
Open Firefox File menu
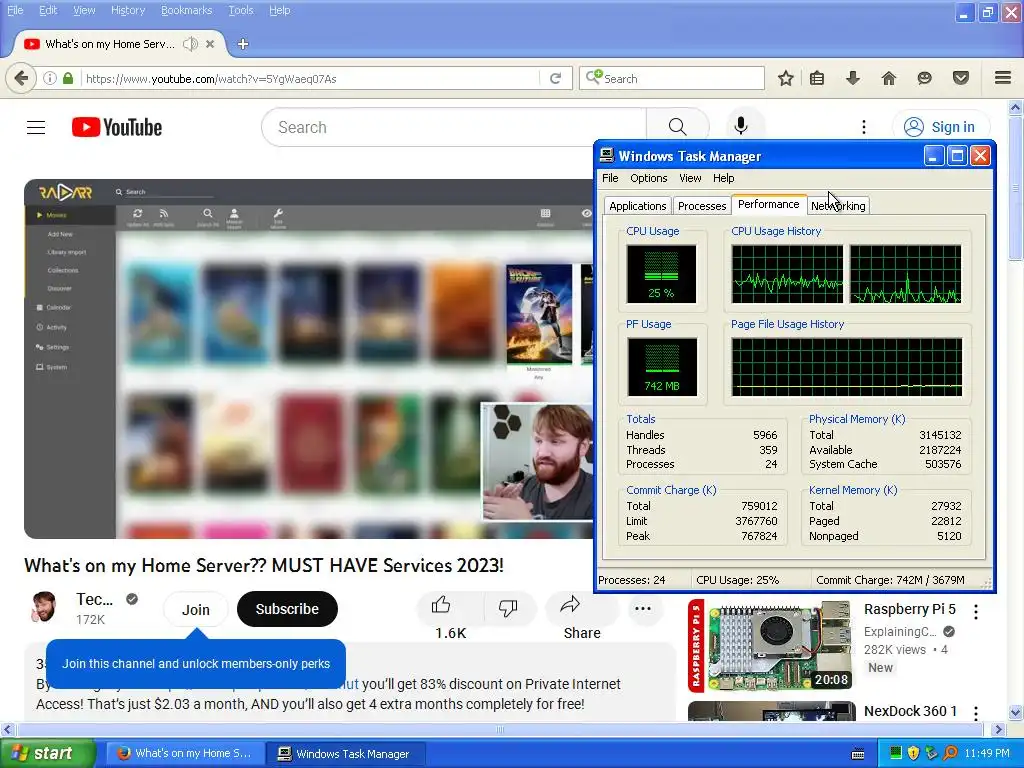(15, 10)
